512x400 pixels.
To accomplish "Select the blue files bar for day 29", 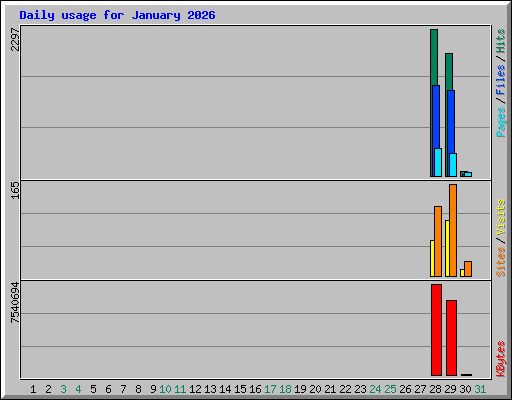I will [x=451, y=122].
